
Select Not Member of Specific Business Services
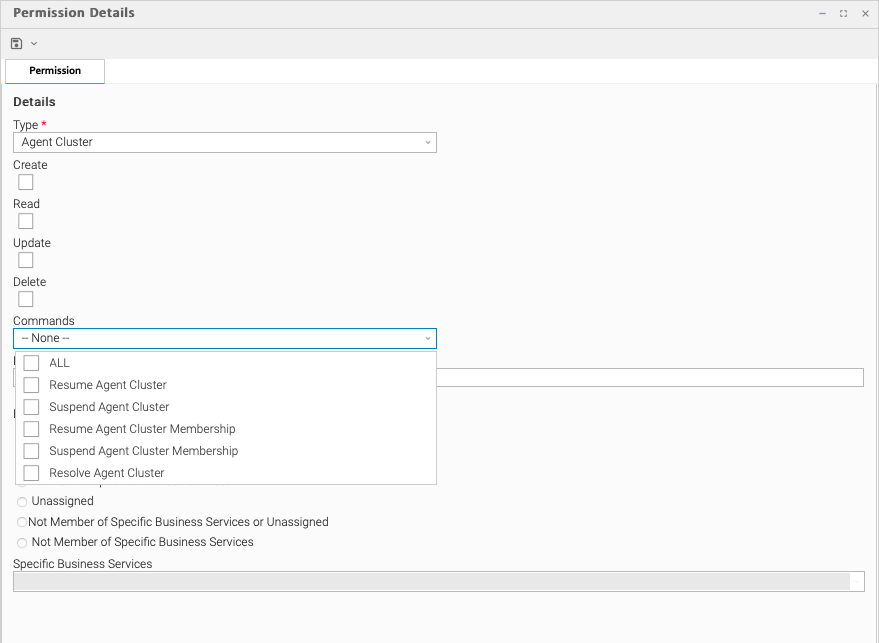click(22, 542)
